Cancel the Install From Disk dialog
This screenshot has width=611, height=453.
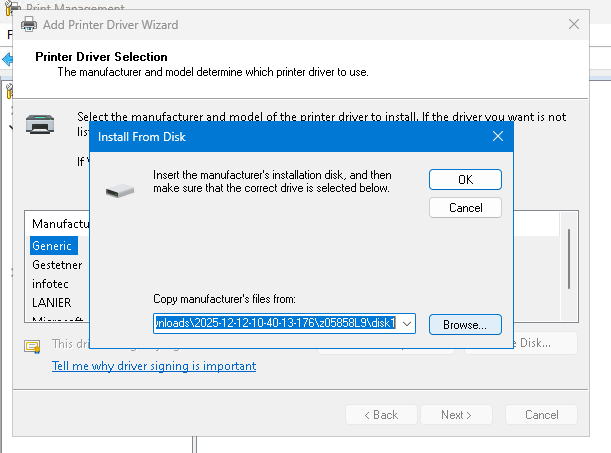coord(465,208)
